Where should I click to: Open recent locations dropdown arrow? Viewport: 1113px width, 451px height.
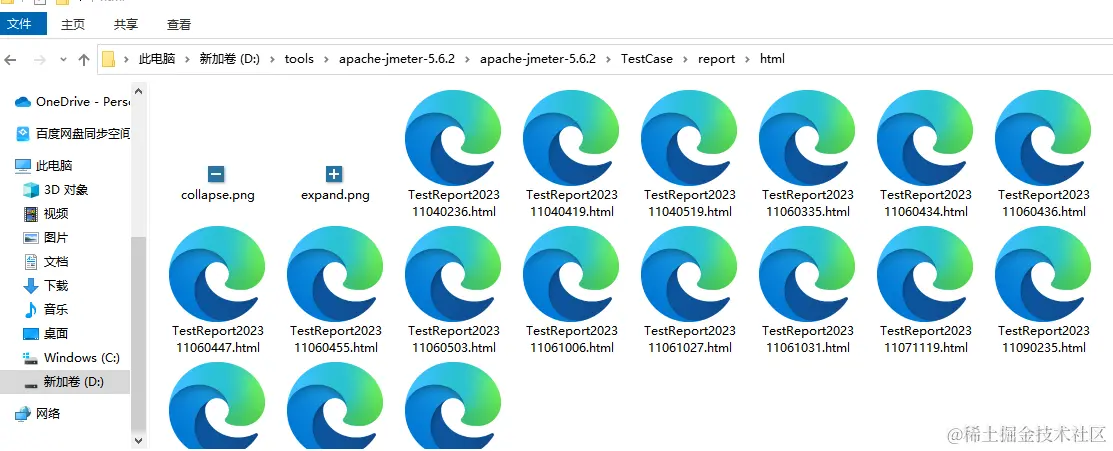tap(63, 60)
